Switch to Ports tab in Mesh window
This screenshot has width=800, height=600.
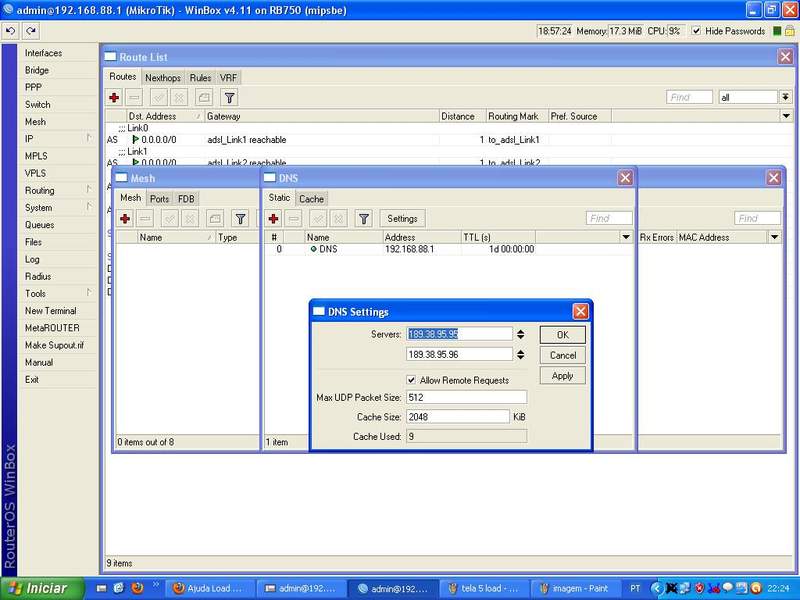click(x=159, y=198)
